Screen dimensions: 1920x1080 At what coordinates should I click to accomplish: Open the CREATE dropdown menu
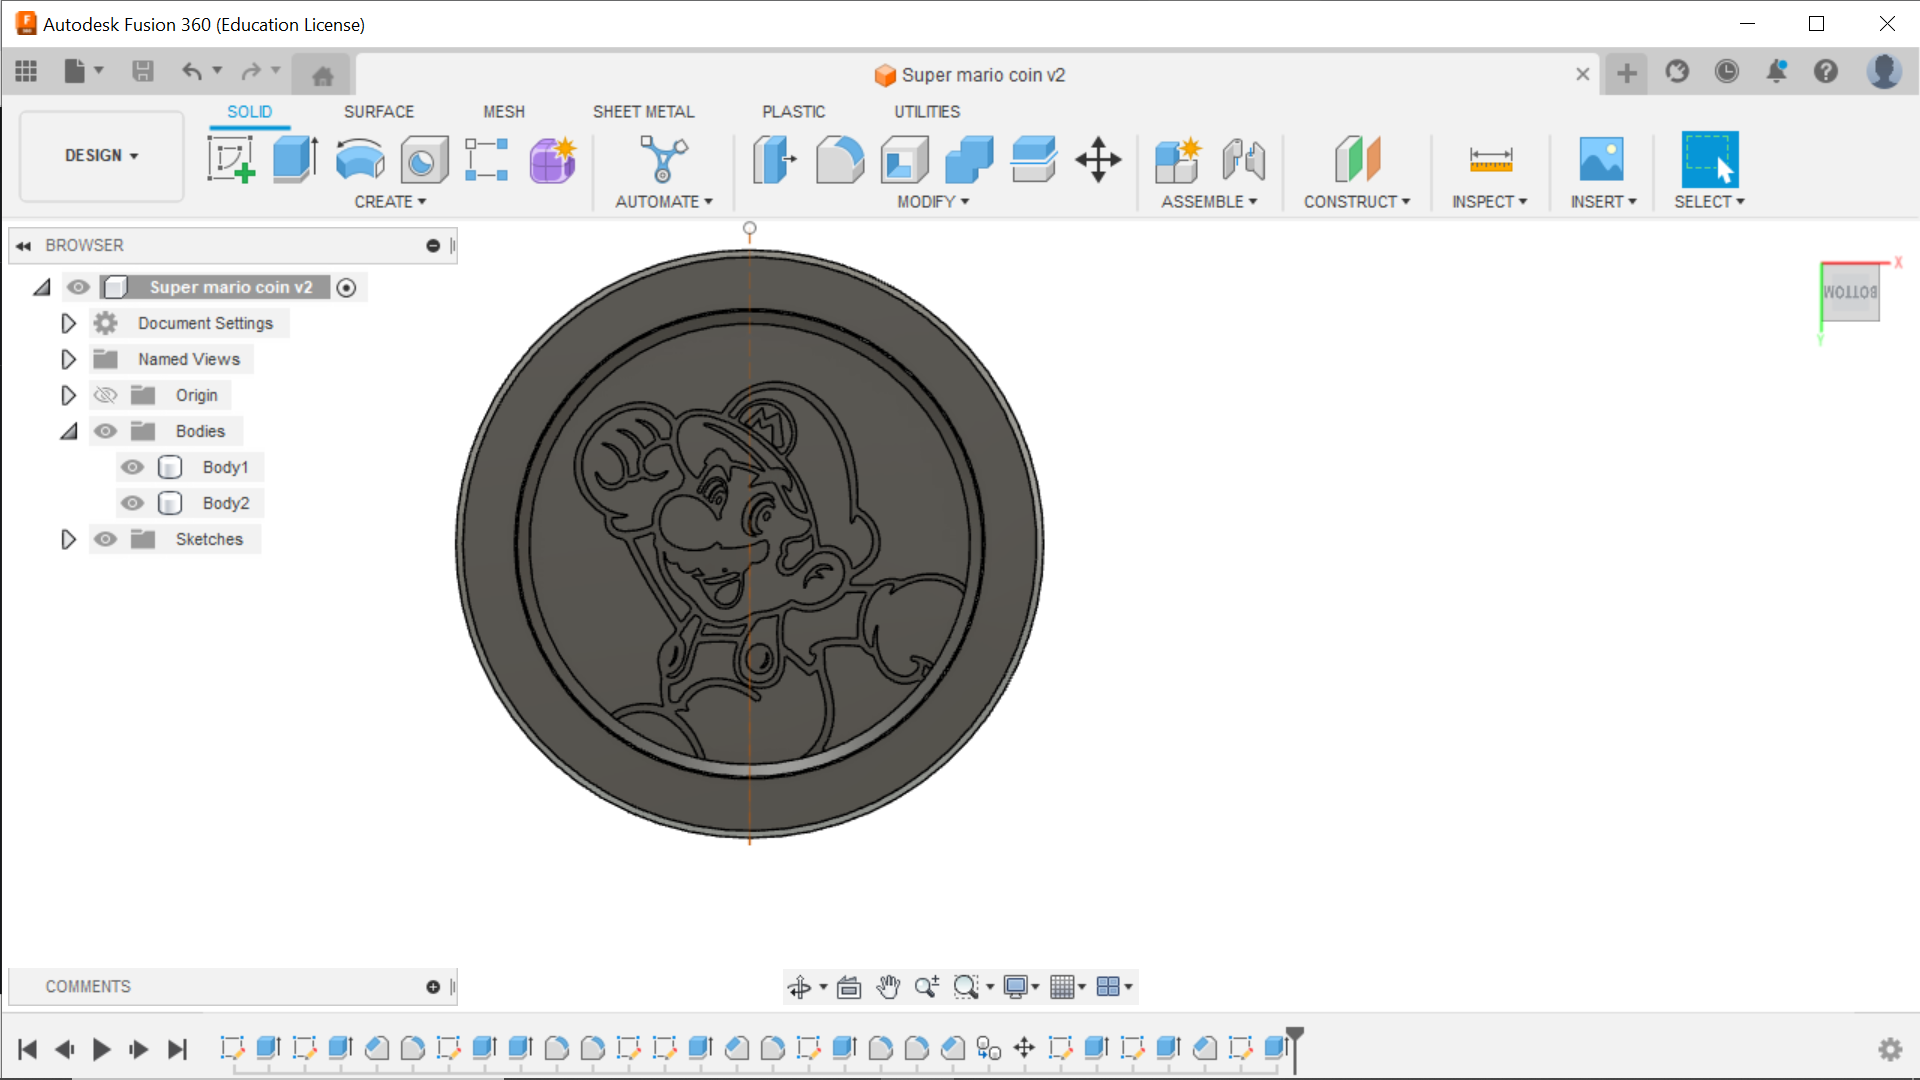[390, 202]
